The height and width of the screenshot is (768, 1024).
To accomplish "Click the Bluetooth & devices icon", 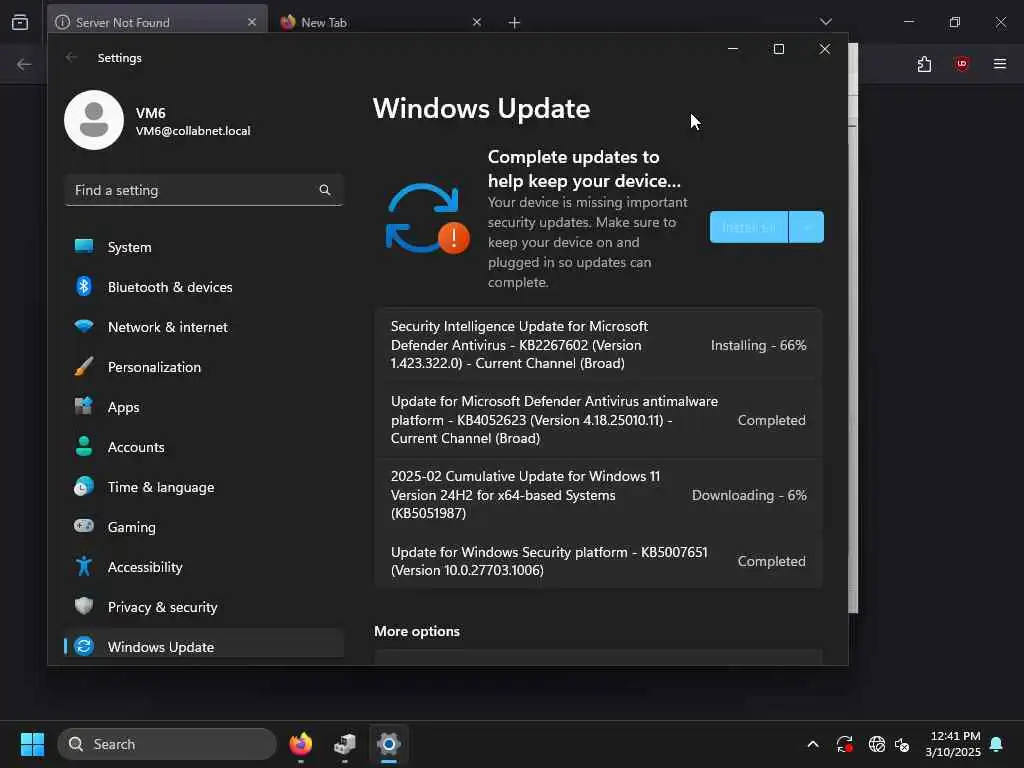I will click(84, 286).
